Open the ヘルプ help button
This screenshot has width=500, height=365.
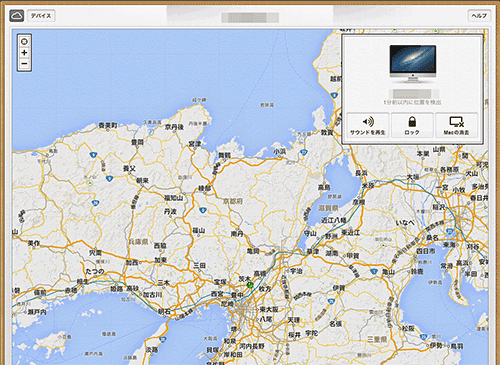pos(479,16)
